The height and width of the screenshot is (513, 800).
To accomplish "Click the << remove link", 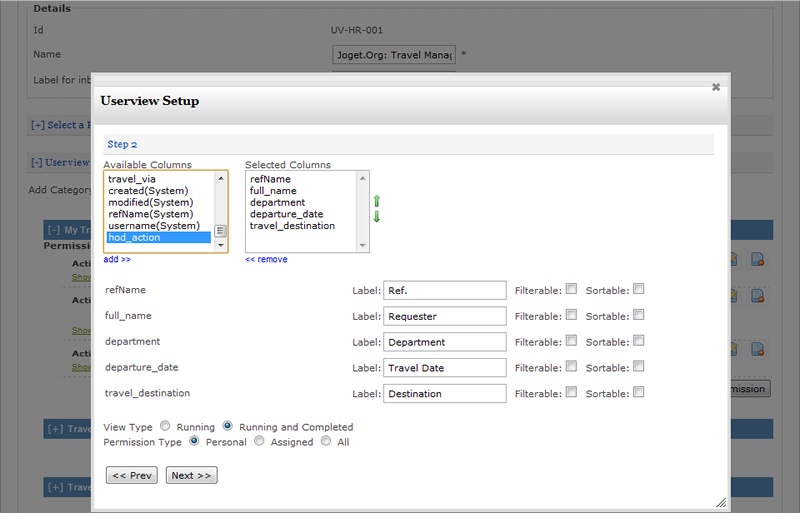I will (x=266, y=259).
